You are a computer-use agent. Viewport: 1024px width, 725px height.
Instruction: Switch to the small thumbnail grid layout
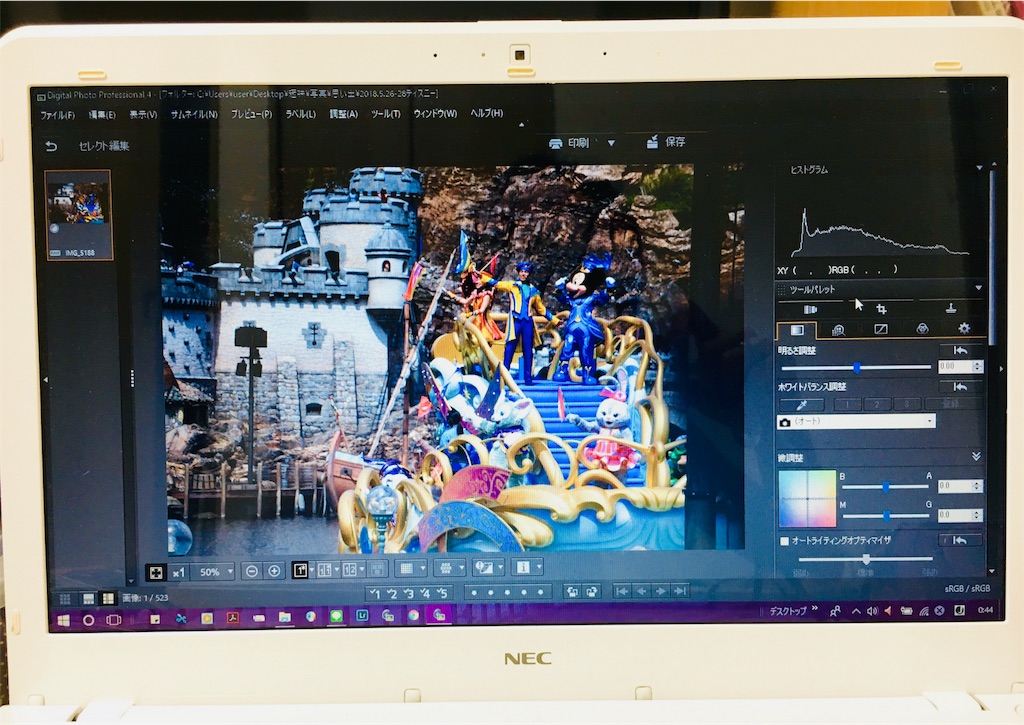65,599
